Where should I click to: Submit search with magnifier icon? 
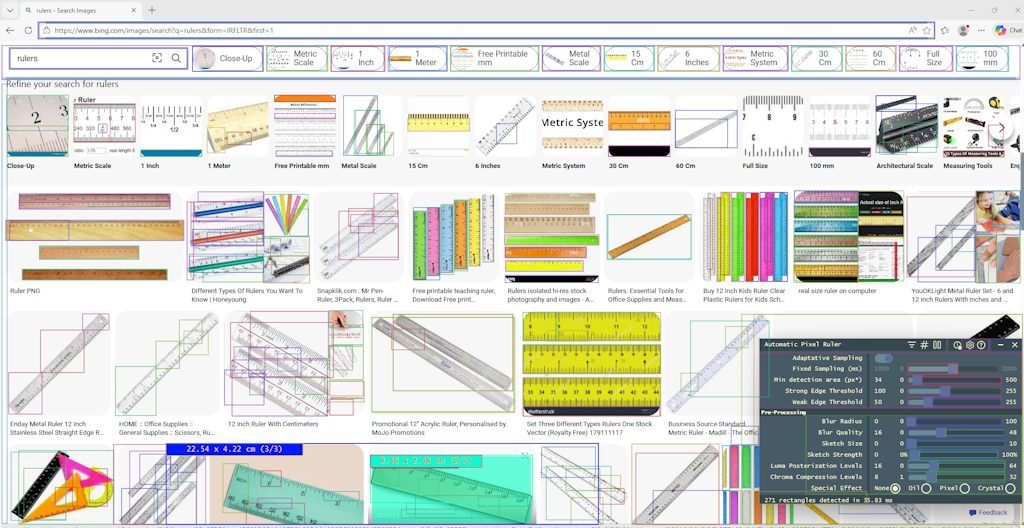point(176,58)
